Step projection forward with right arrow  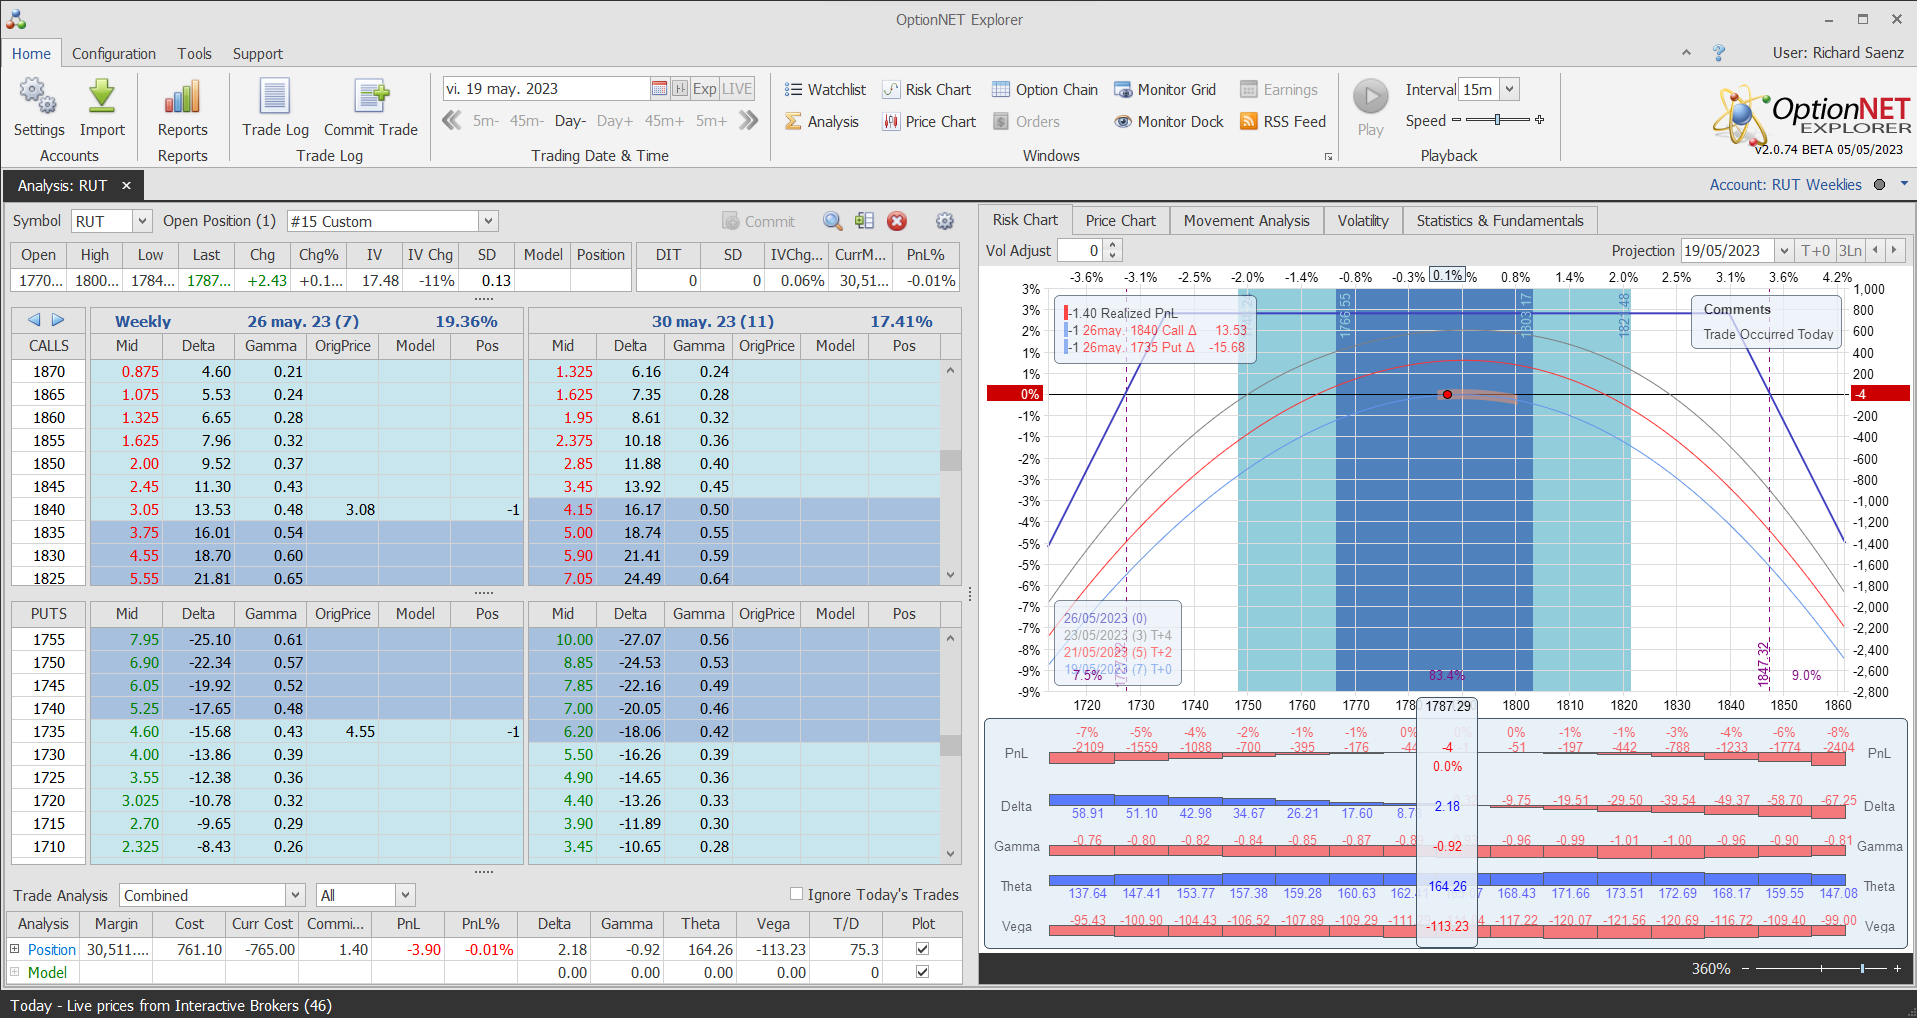(1894, 251)
